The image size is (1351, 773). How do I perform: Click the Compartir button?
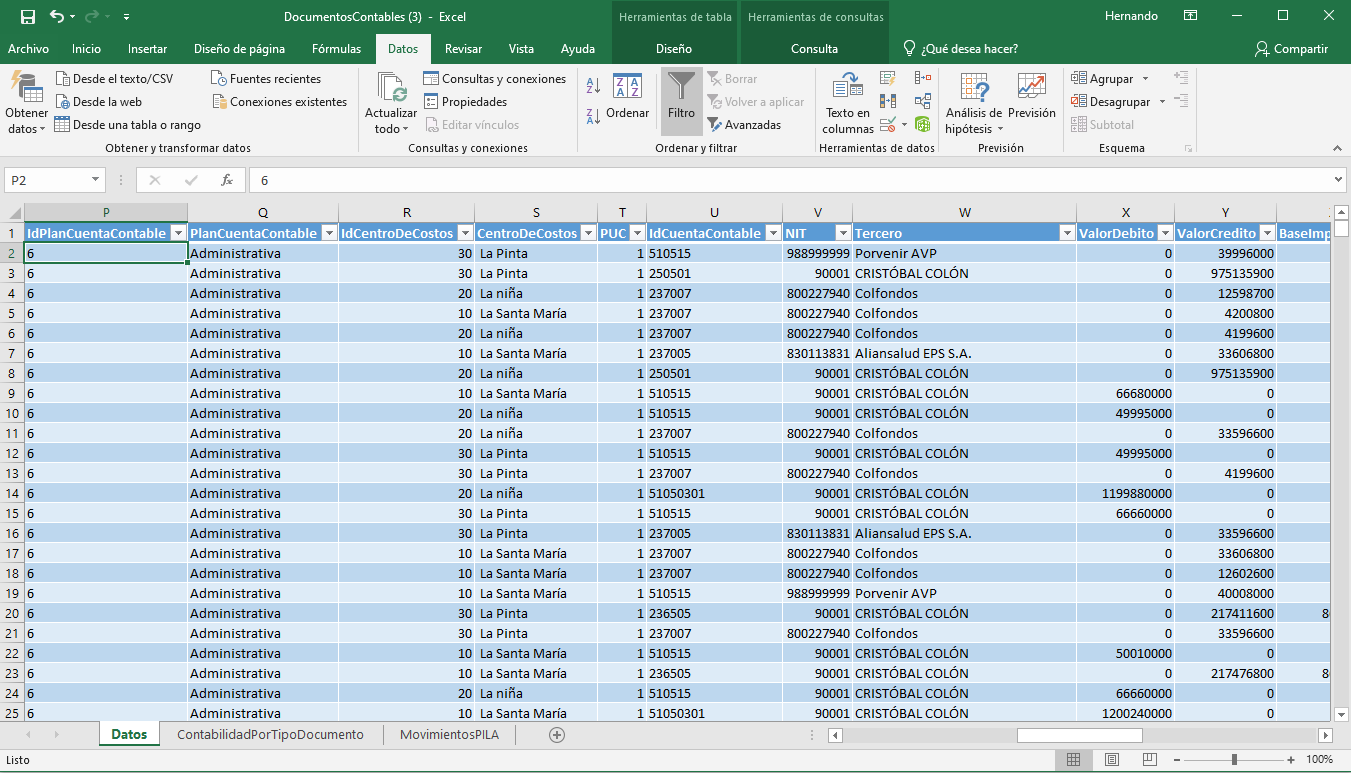1291,49
